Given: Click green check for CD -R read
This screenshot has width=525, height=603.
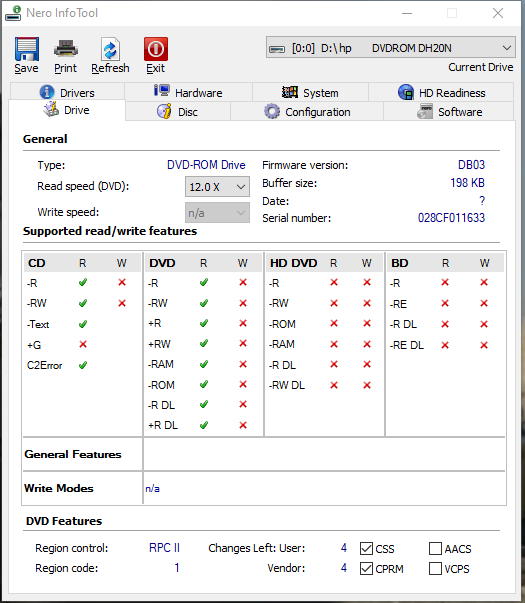Looking at the screenshot, I should pyautogui.click(x=83, y=283).
